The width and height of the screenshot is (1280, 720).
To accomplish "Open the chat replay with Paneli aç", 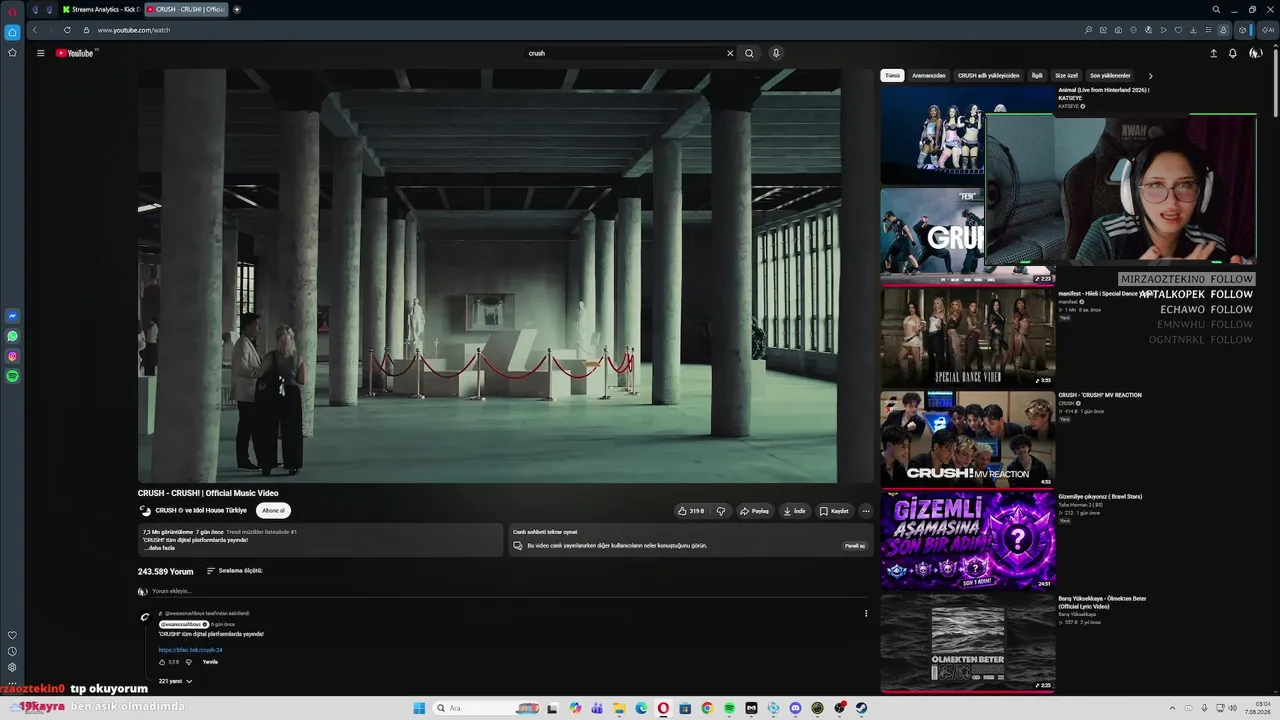I will point(855,546).
